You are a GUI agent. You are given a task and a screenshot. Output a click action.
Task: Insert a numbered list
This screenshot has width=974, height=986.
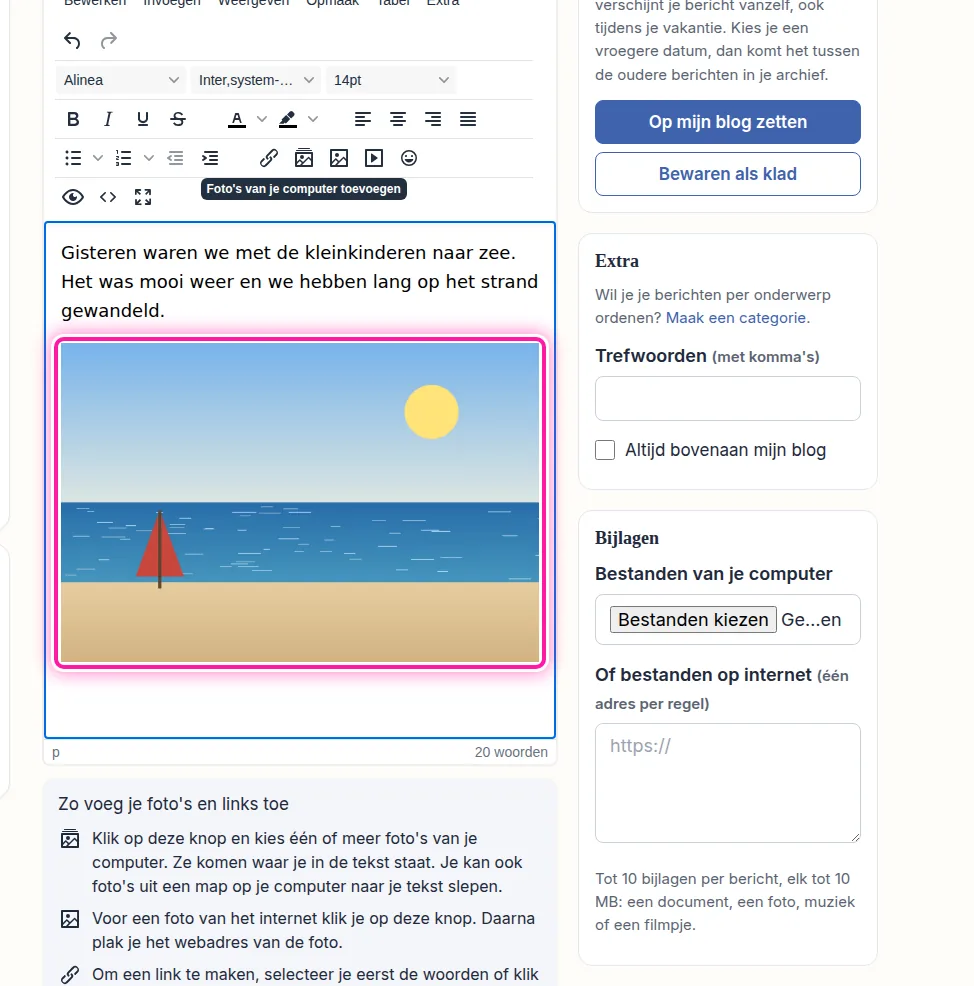(x=124, y=158)
